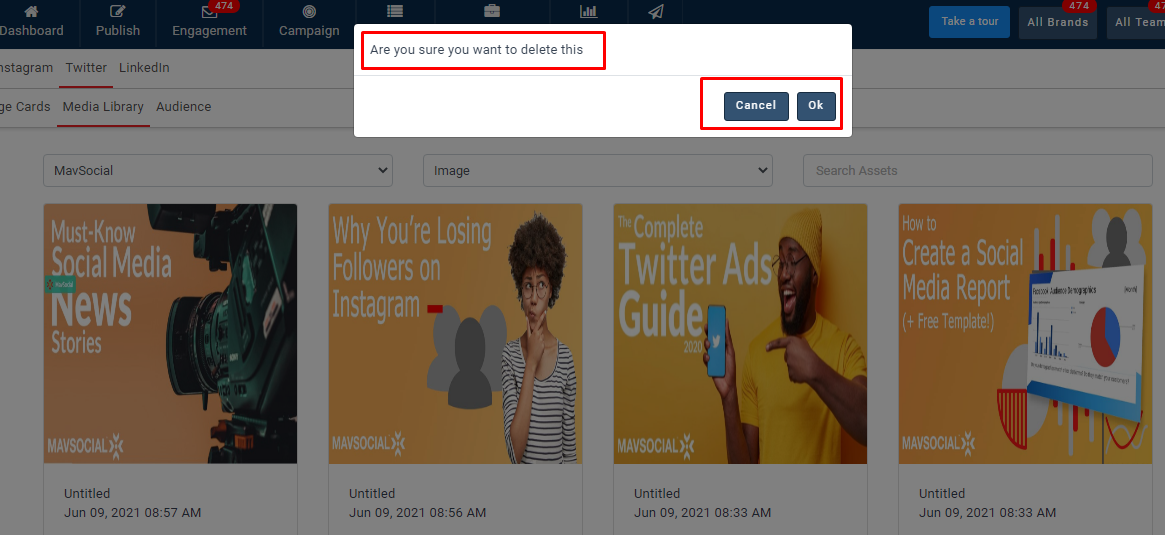Open the All Brands selector

(x=1057, y=22)
